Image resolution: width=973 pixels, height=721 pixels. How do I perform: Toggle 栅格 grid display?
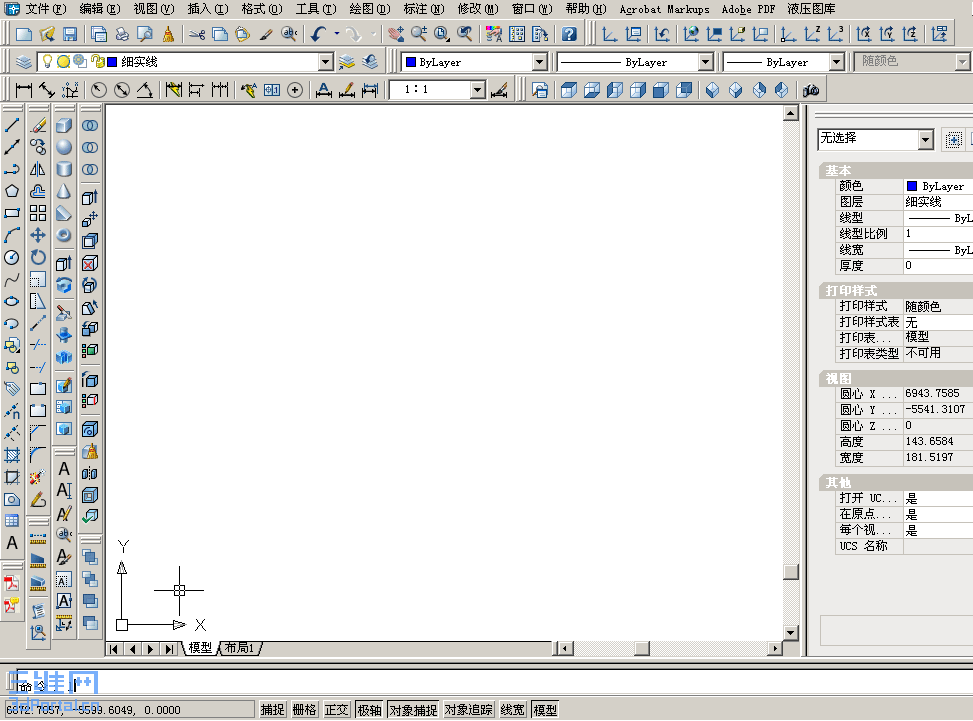[305, 709]
